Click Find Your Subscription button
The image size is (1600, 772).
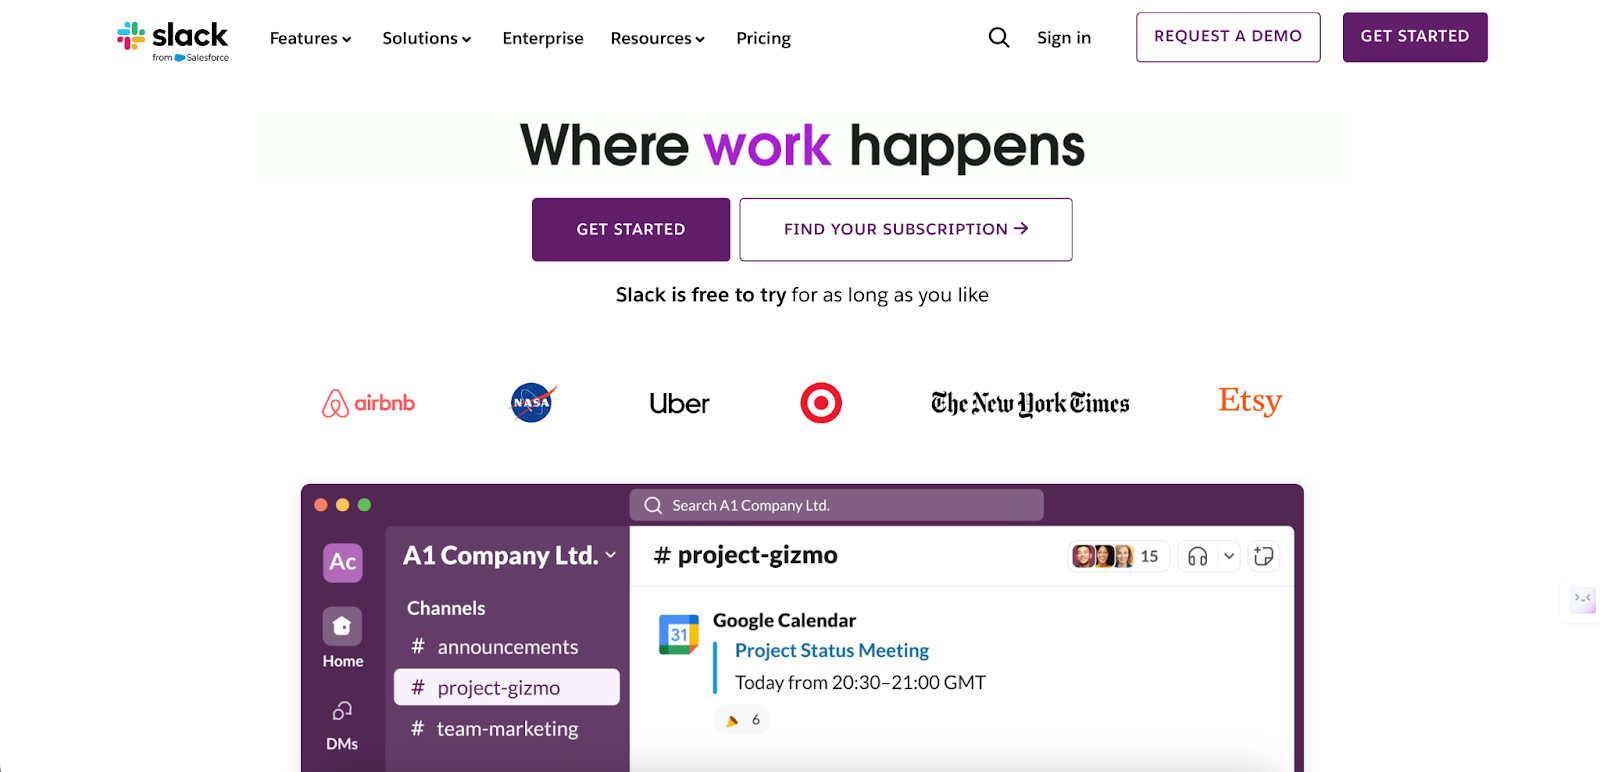click(x=906, y=229)
